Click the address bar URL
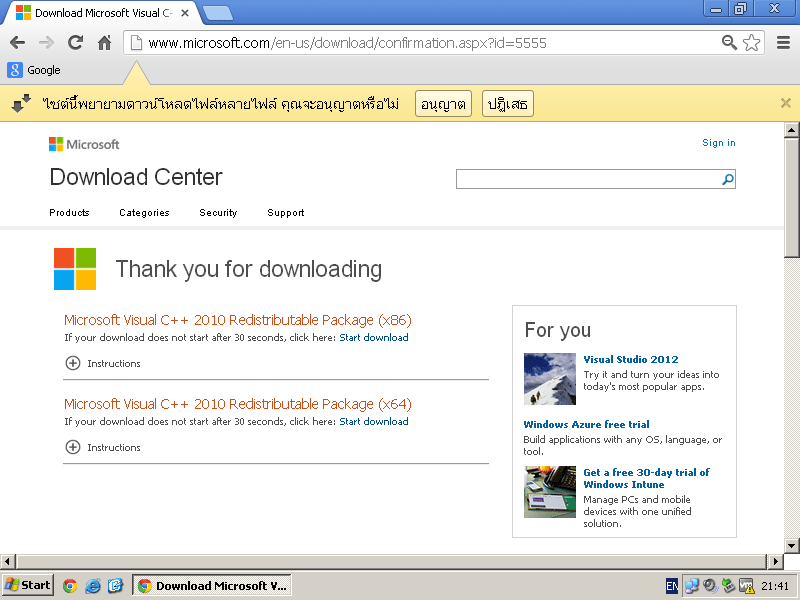The height and width of the screenshot is (600, 800). pos(347,43)
